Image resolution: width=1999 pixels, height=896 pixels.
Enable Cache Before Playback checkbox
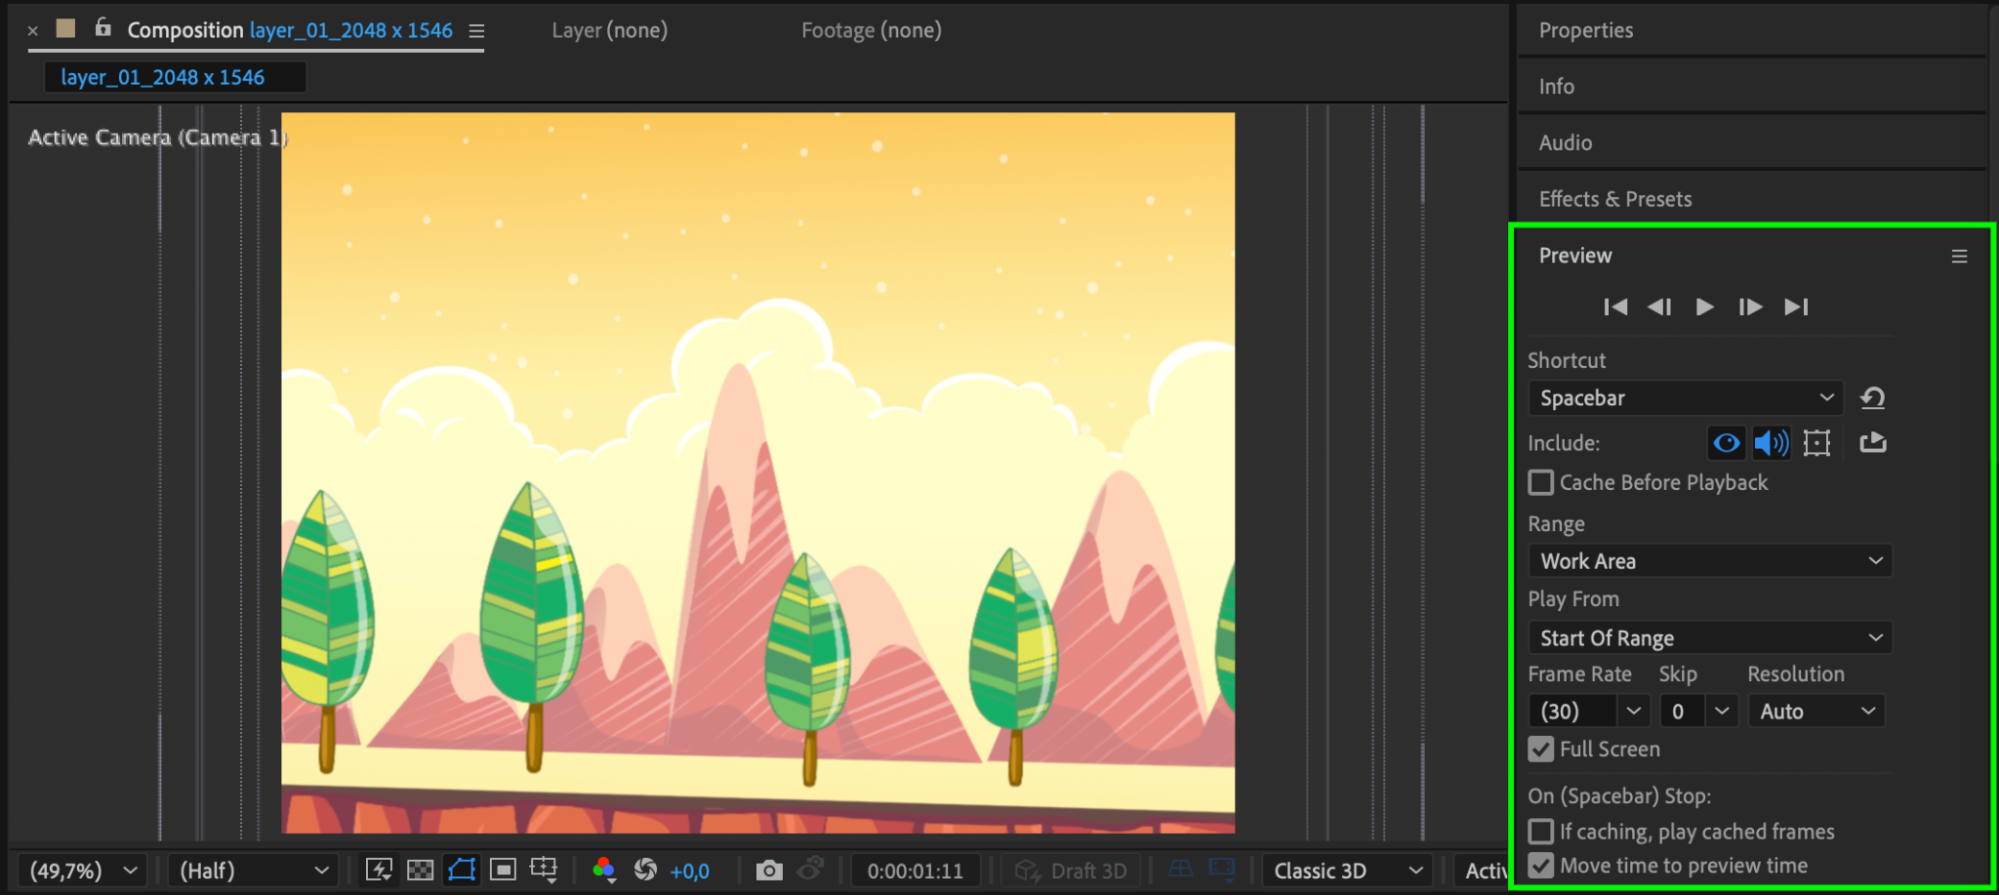click(1541, 483)
